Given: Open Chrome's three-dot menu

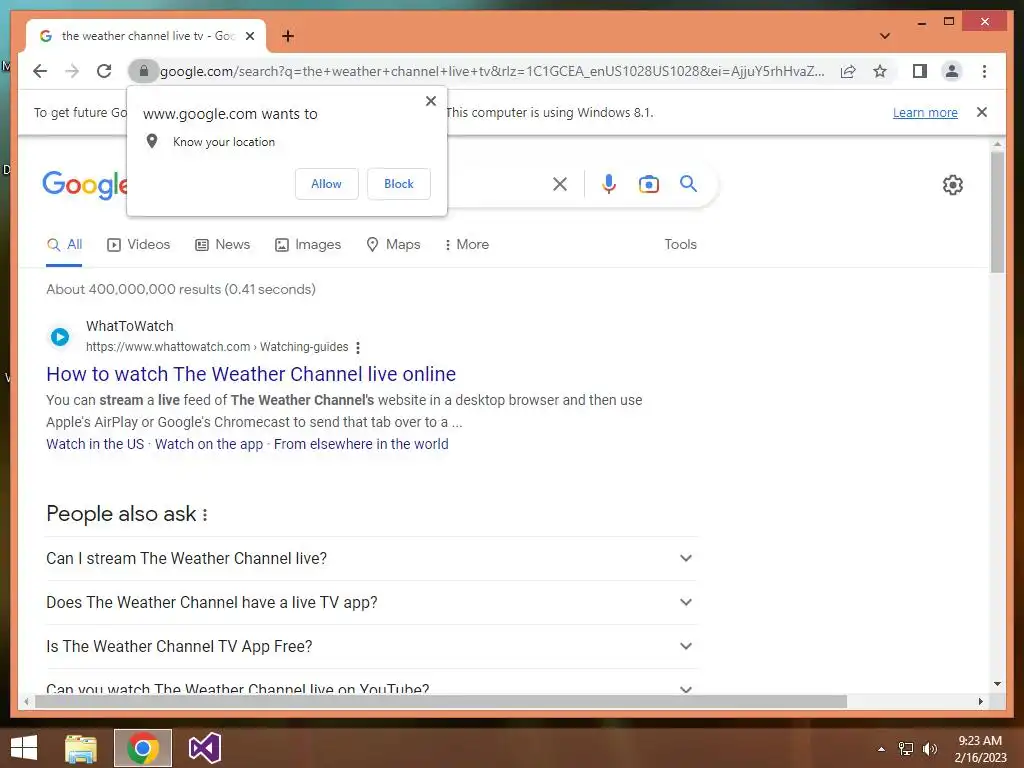Looking at the screenshot, I should click(984, 71).
